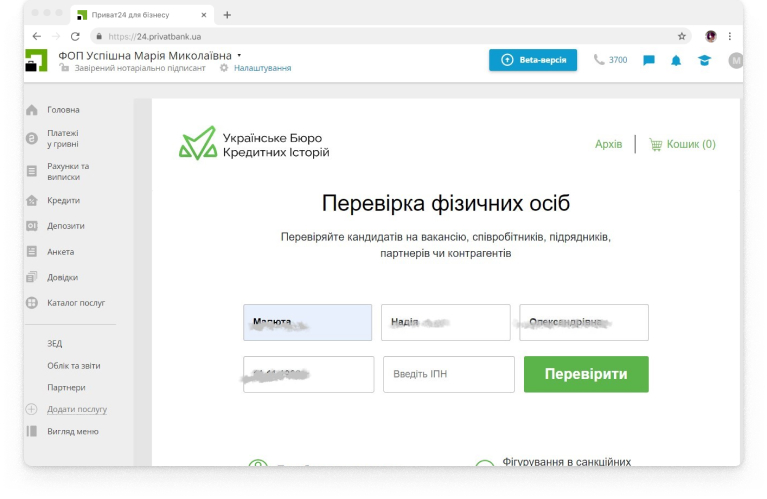Select Каталог послуг in the sidebar
This screenshot has height=499, width=767.
[76, 303]
